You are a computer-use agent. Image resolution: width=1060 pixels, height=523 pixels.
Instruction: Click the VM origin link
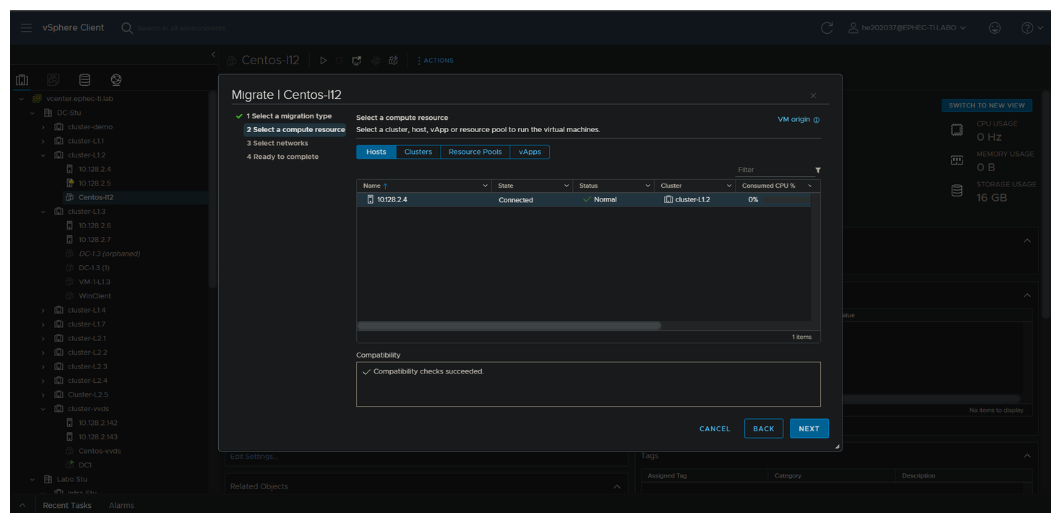click(794, 120)
